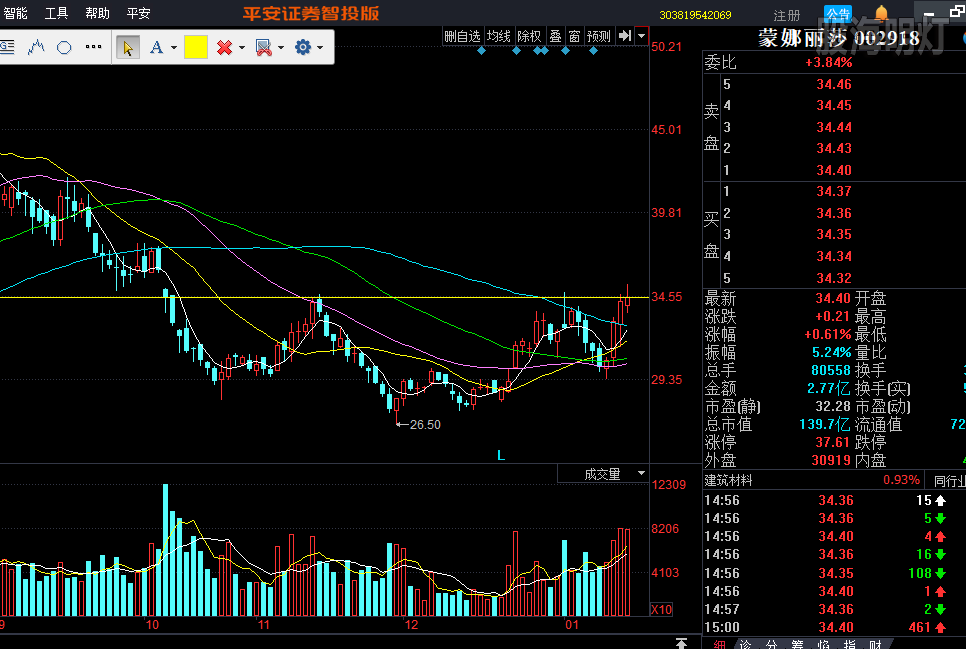Switch to the 诊 diagnosis tab

(x=745, y=645)
